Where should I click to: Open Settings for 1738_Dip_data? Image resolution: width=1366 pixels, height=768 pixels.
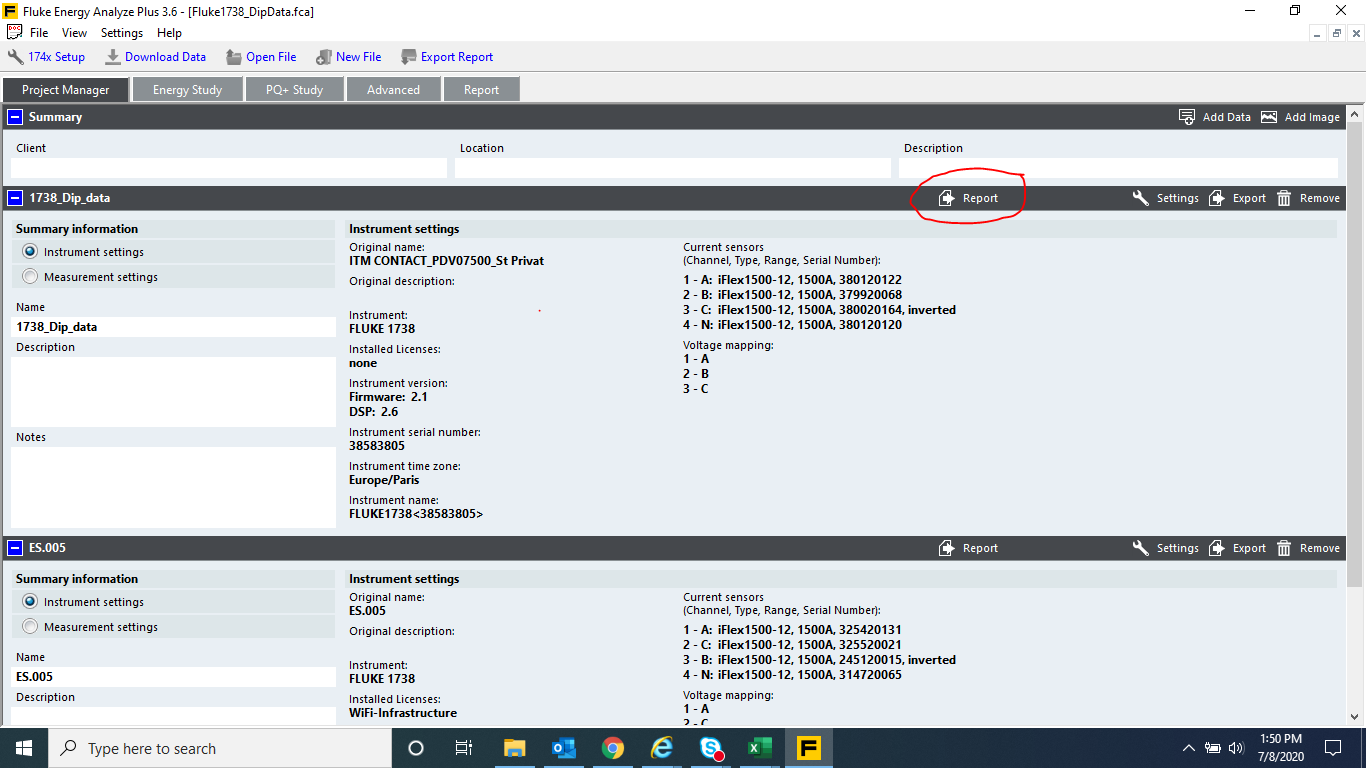coord(1166,198)
